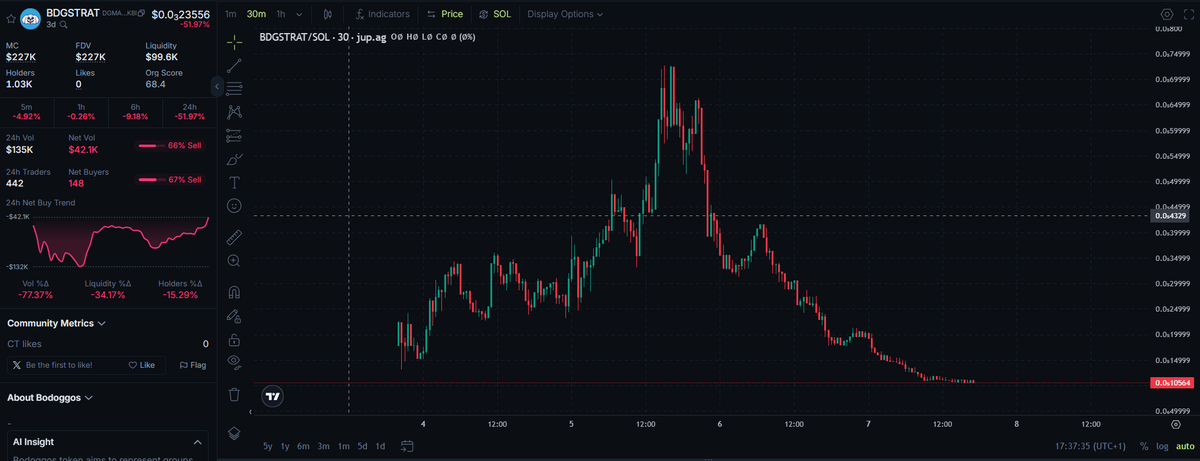1200x461 pixels.
Task: Click the red current price label on axis
Action: point(1171,383)
